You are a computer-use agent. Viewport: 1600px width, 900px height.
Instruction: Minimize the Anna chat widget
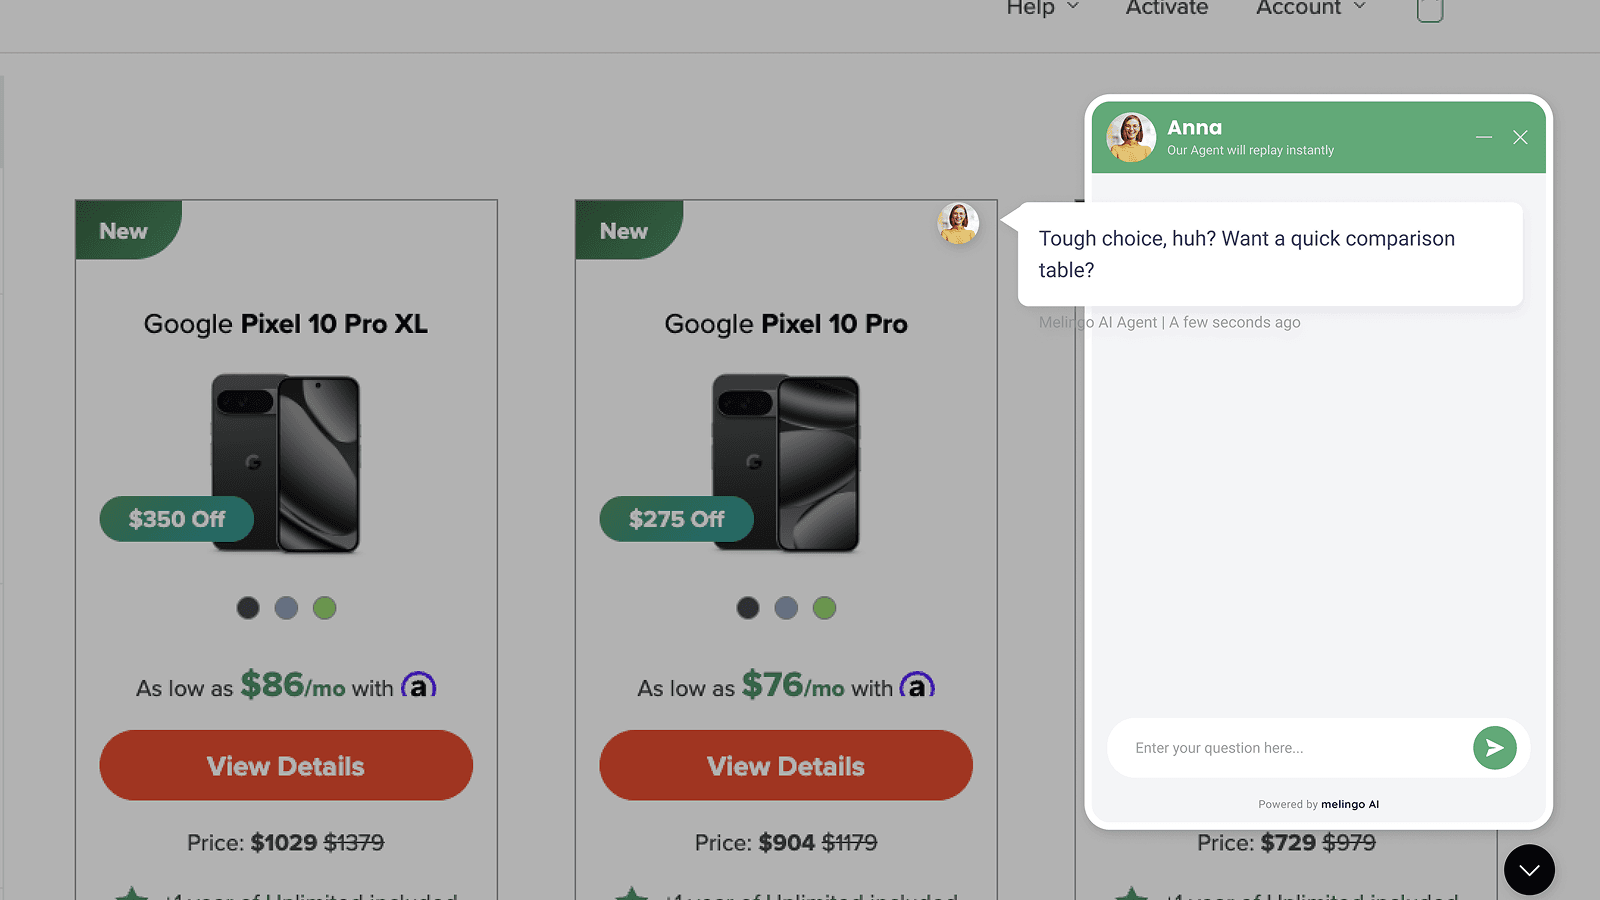click(x=1484, y=137)
